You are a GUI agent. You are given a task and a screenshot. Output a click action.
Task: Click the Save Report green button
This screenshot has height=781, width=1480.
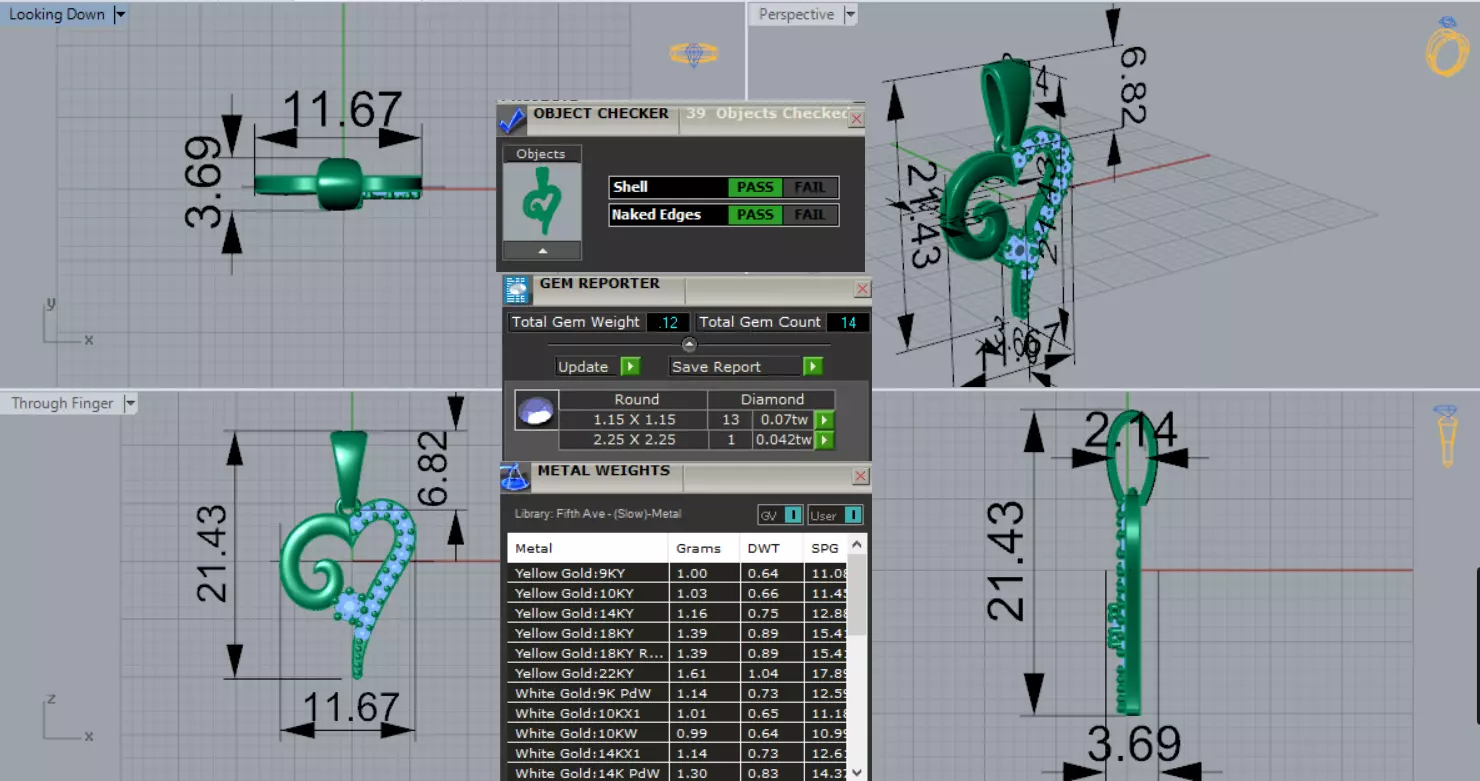click(x=813, y=367)
